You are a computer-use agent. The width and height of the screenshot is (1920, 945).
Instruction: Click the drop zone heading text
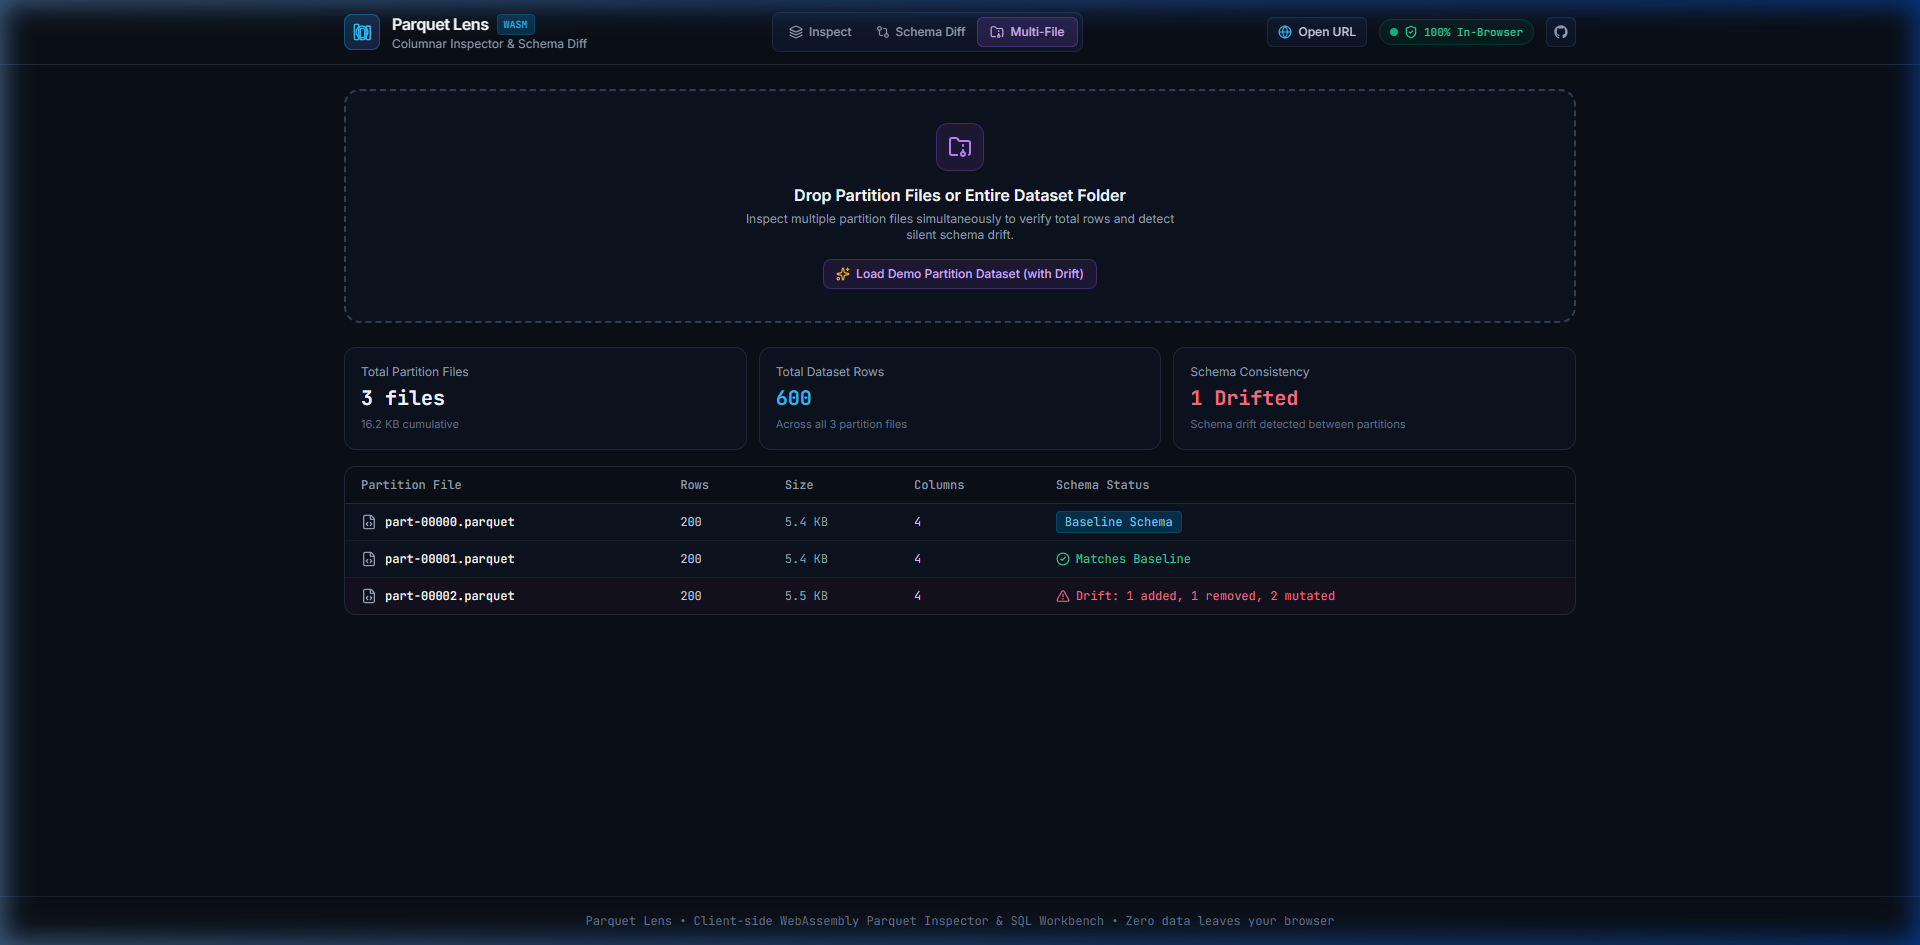pos(960,195)
